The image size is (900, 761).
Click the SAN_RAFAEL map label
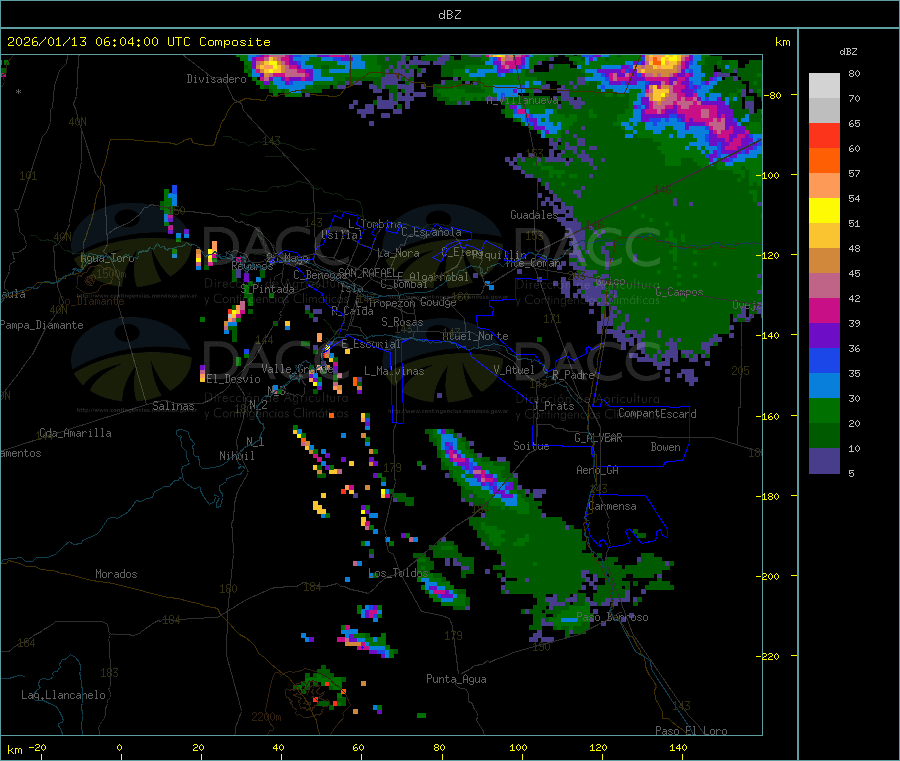click(x=367, y=272)
